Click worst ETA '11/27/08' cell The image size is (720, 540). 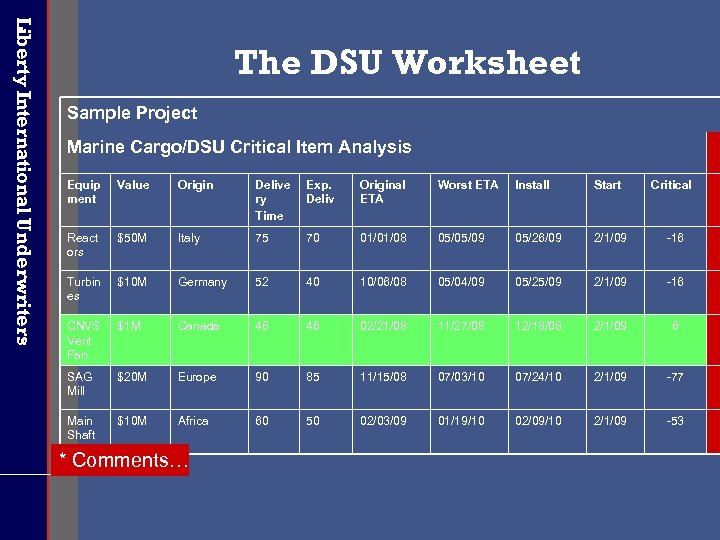click(x=469, y=340)
